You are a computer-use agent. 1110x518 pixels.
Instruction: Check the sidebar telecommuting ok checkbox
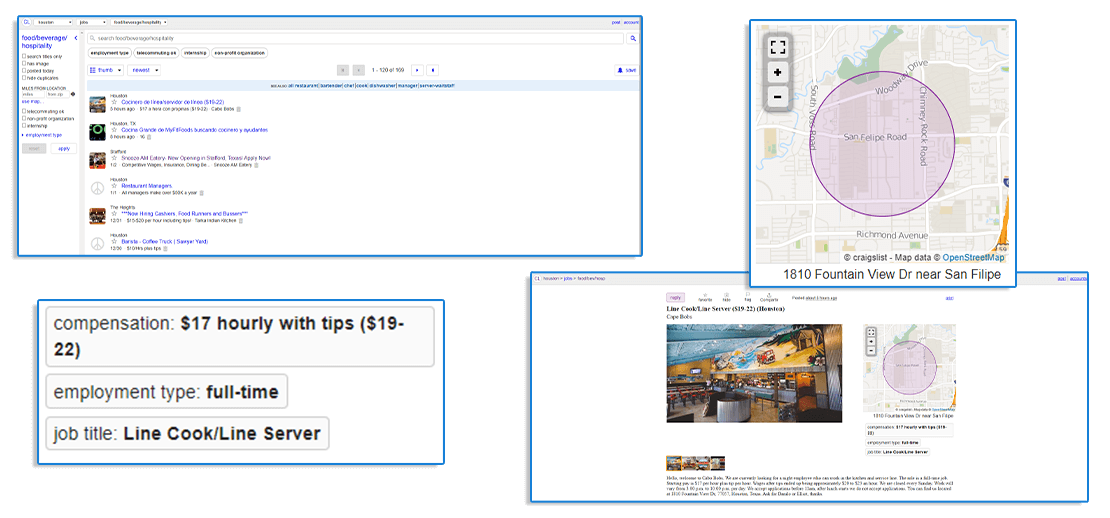click(x=24, y=111)
